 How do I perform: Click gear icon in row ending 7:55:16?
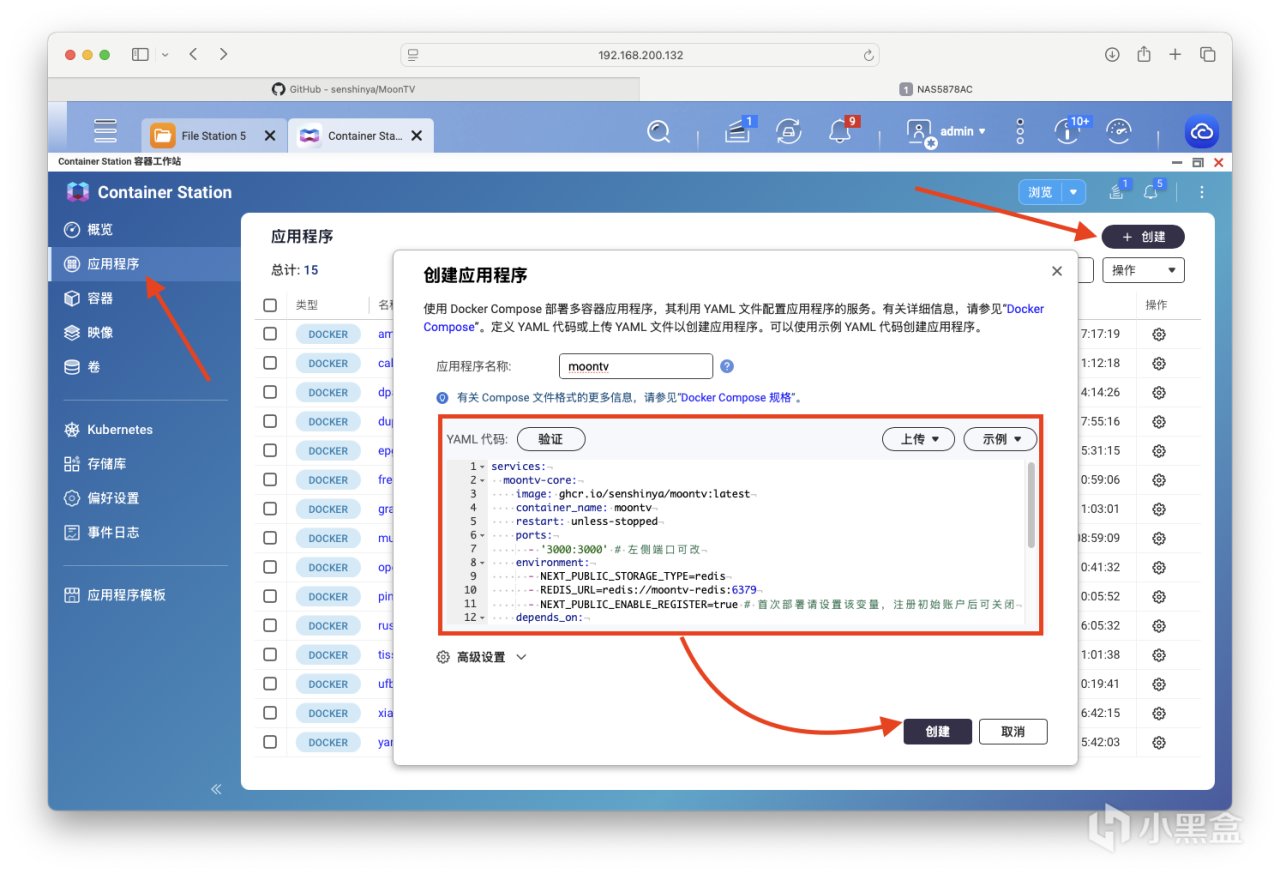(x=1159, y=421)
